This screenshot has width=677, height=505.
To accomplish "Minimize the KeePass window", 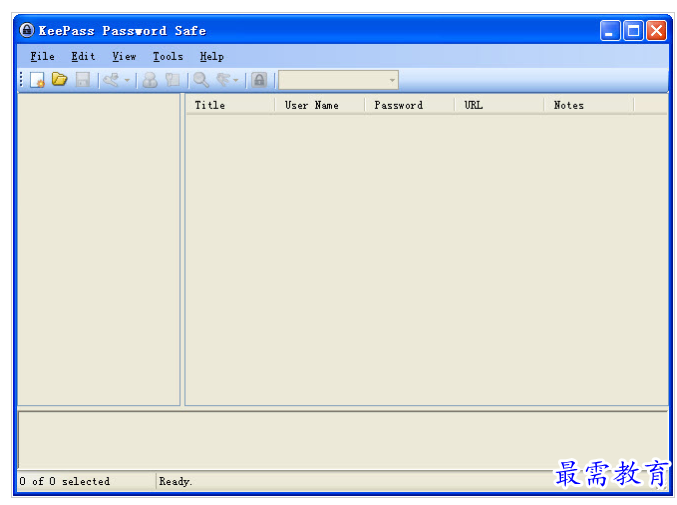I will pos(610,31).
